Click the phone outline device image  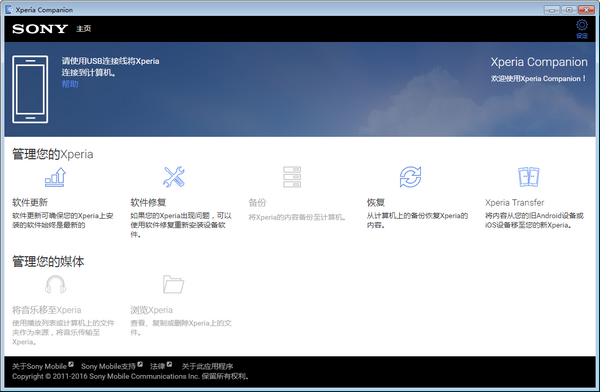point(30,89)
